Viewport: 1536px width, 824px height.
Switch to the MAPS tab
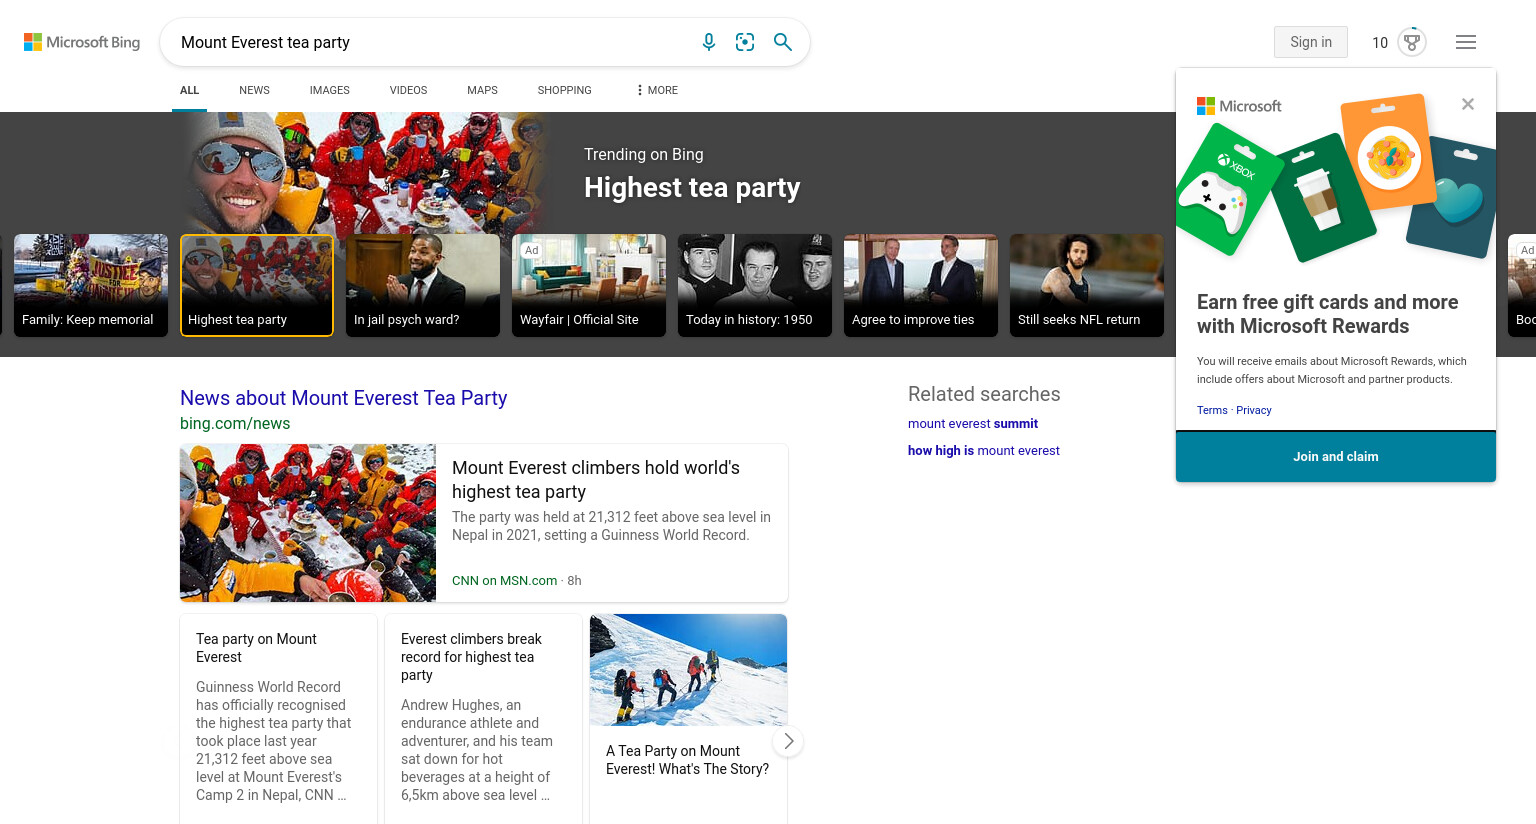tap(482, 90)
